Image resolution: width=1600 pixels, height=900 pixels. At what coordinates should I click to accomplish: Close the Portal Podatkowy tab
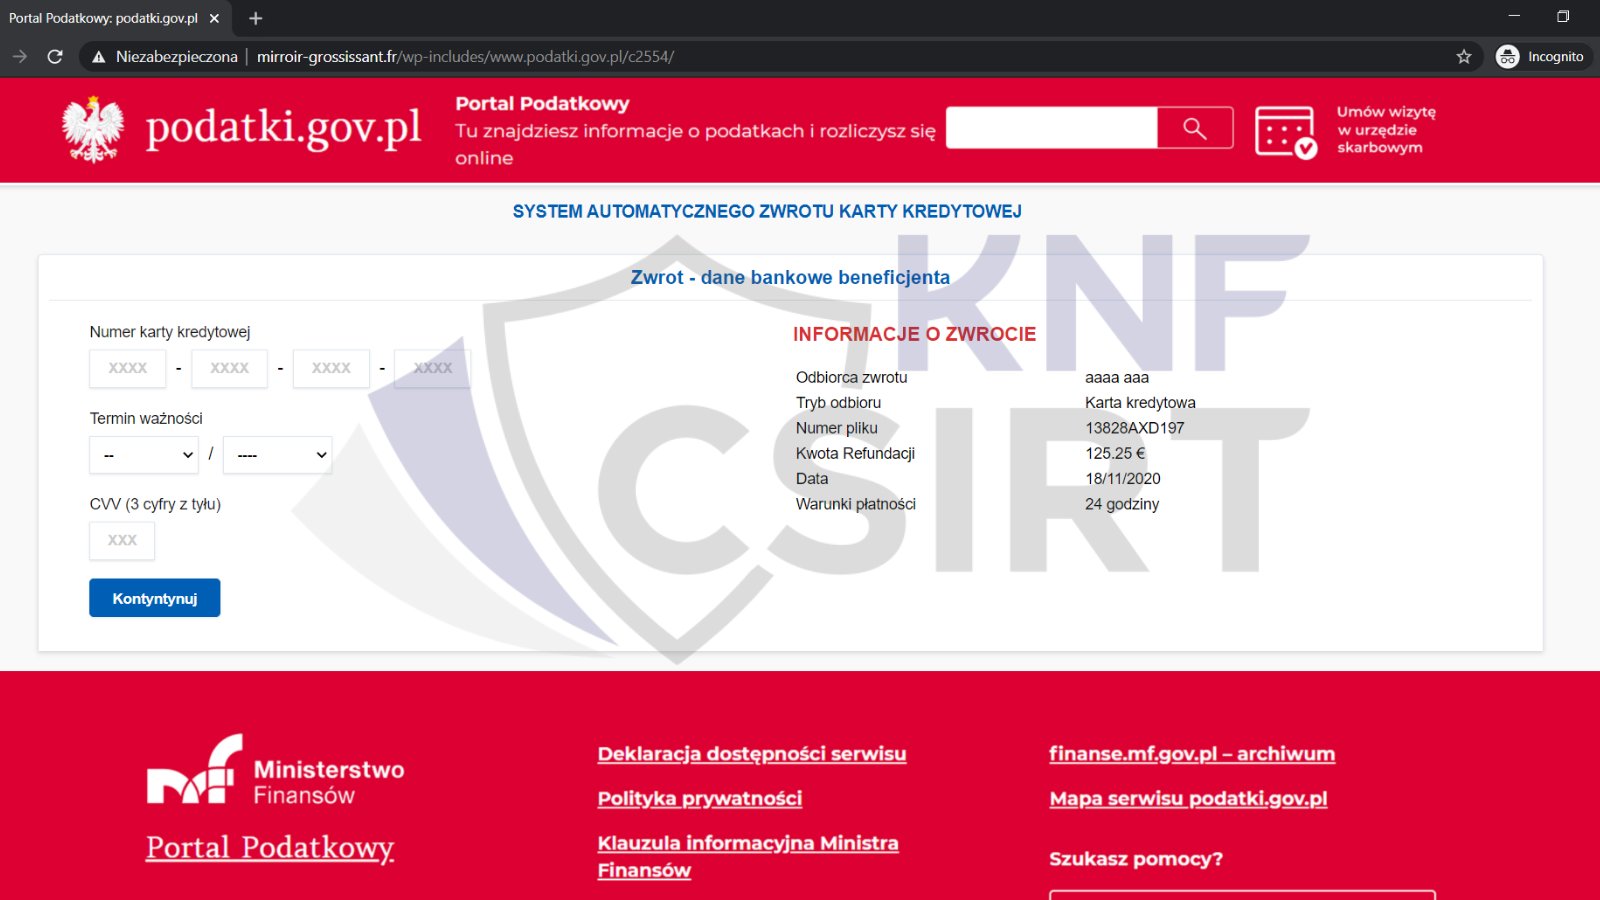pyautogui.click(x=214, y=18)
